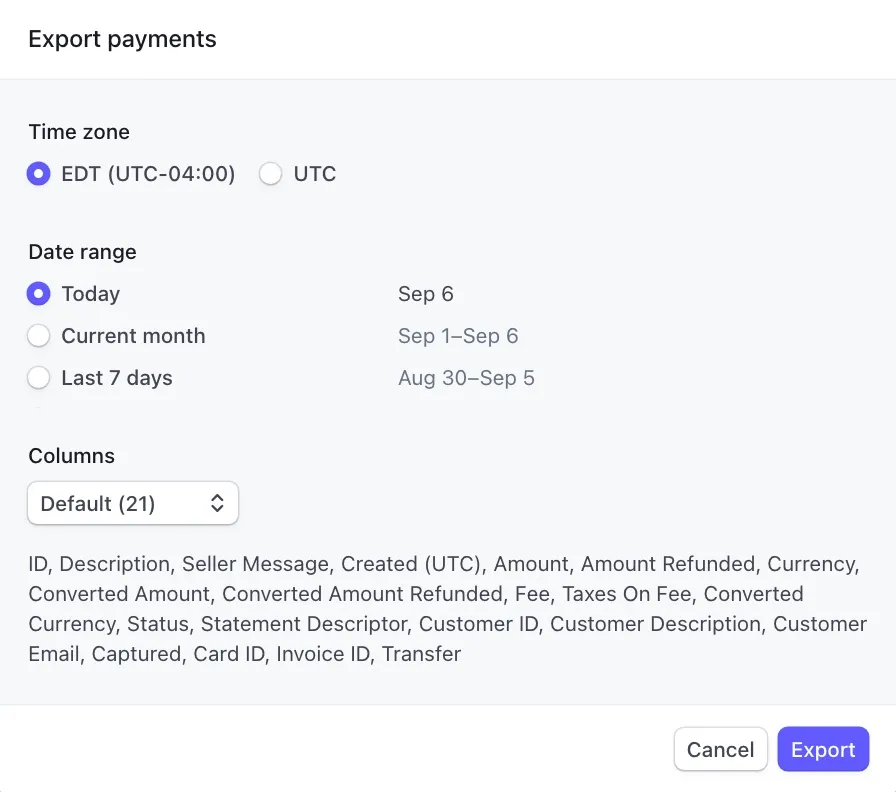Select Today as the export date range
This screenshot has width=896, height=792.
coord(38,294)
